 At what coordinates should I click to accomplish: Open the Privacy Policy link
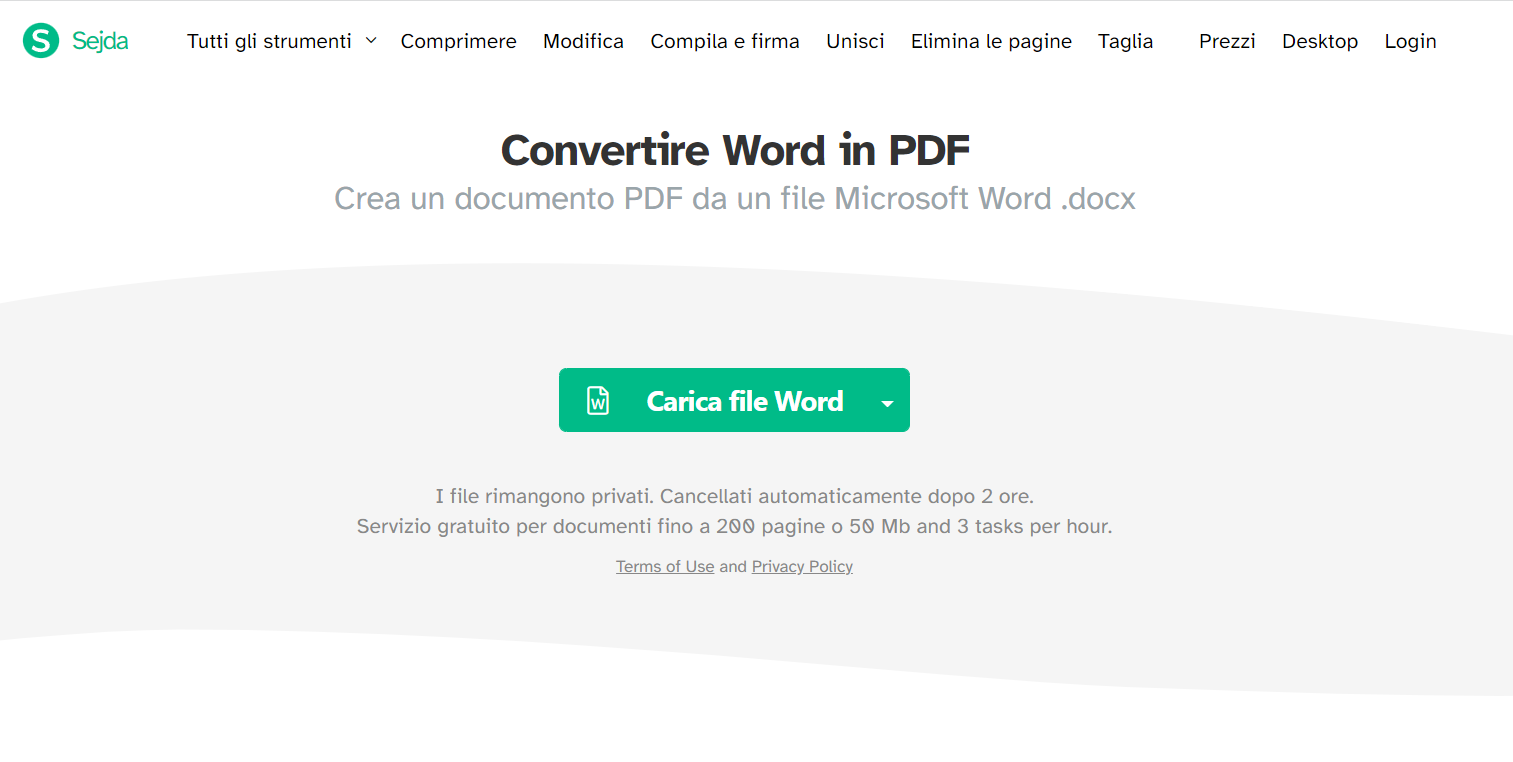[802, 567]
